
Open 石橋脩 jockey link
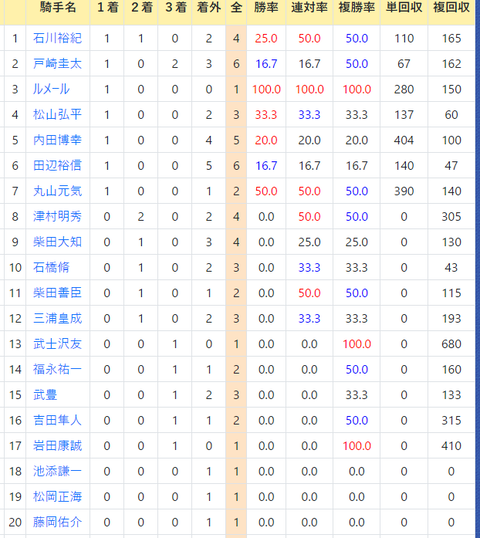coord(51,267)
